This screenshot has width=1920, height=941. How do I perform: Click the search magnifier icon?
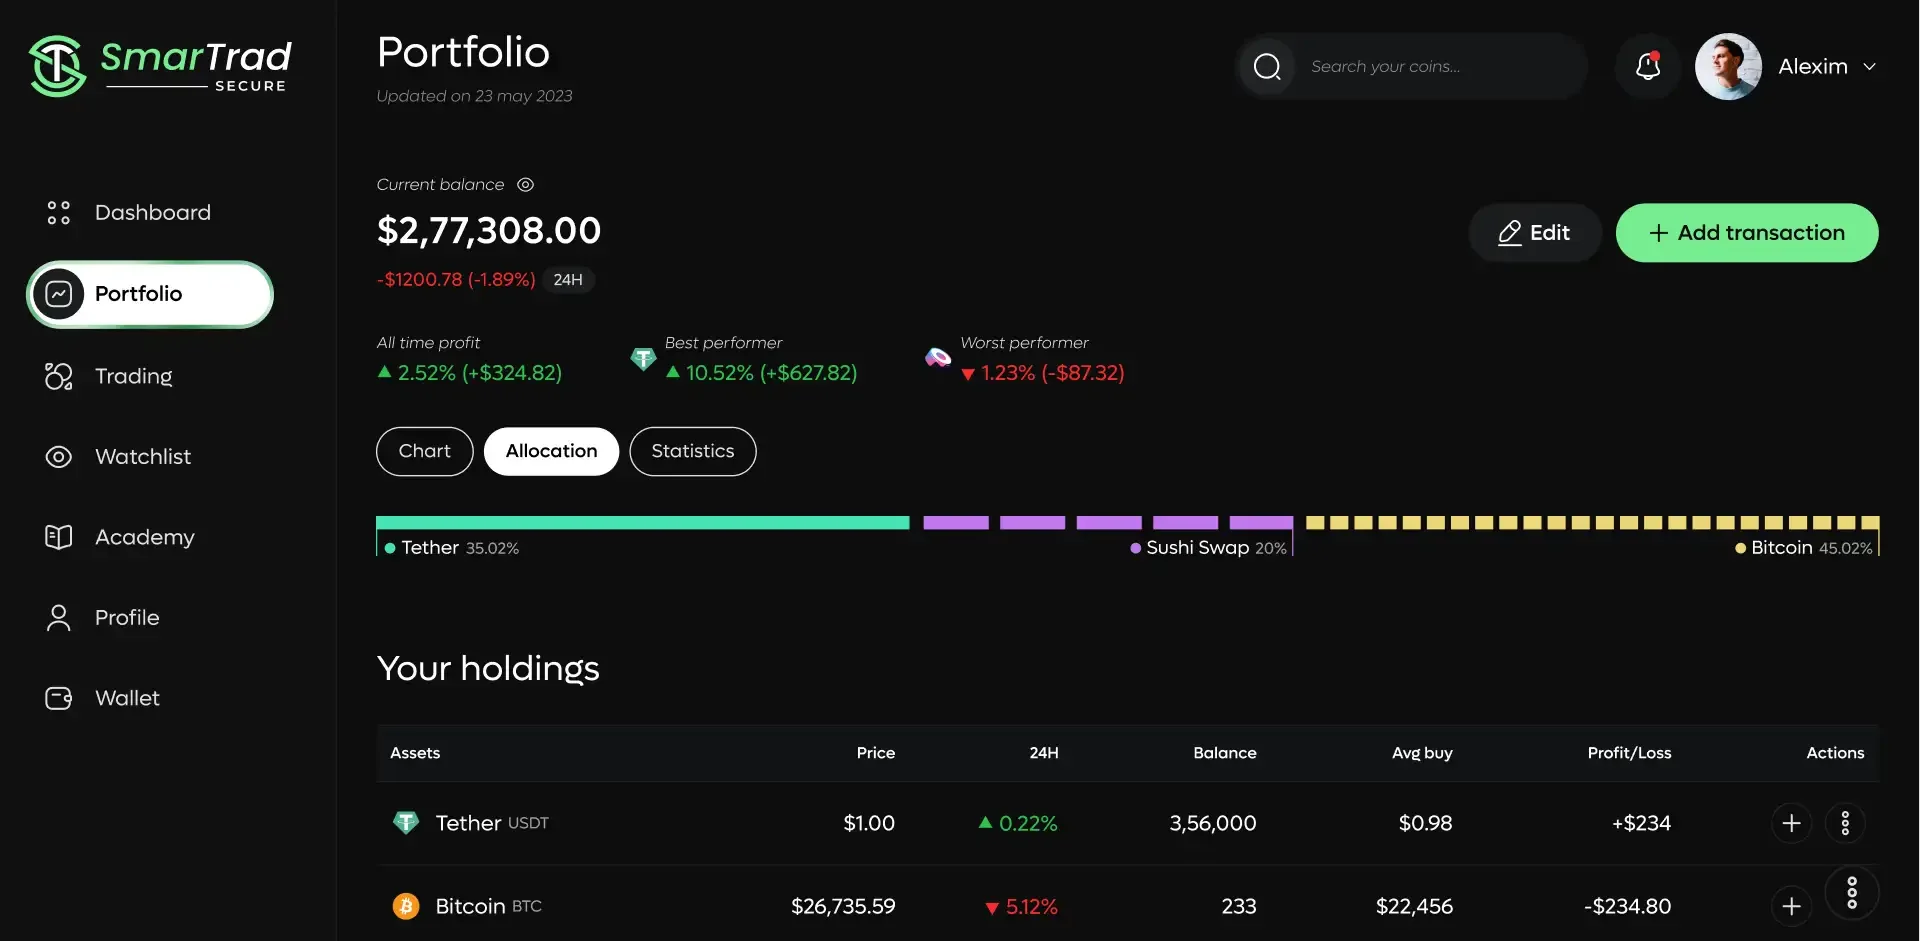tap(1267, 66)
